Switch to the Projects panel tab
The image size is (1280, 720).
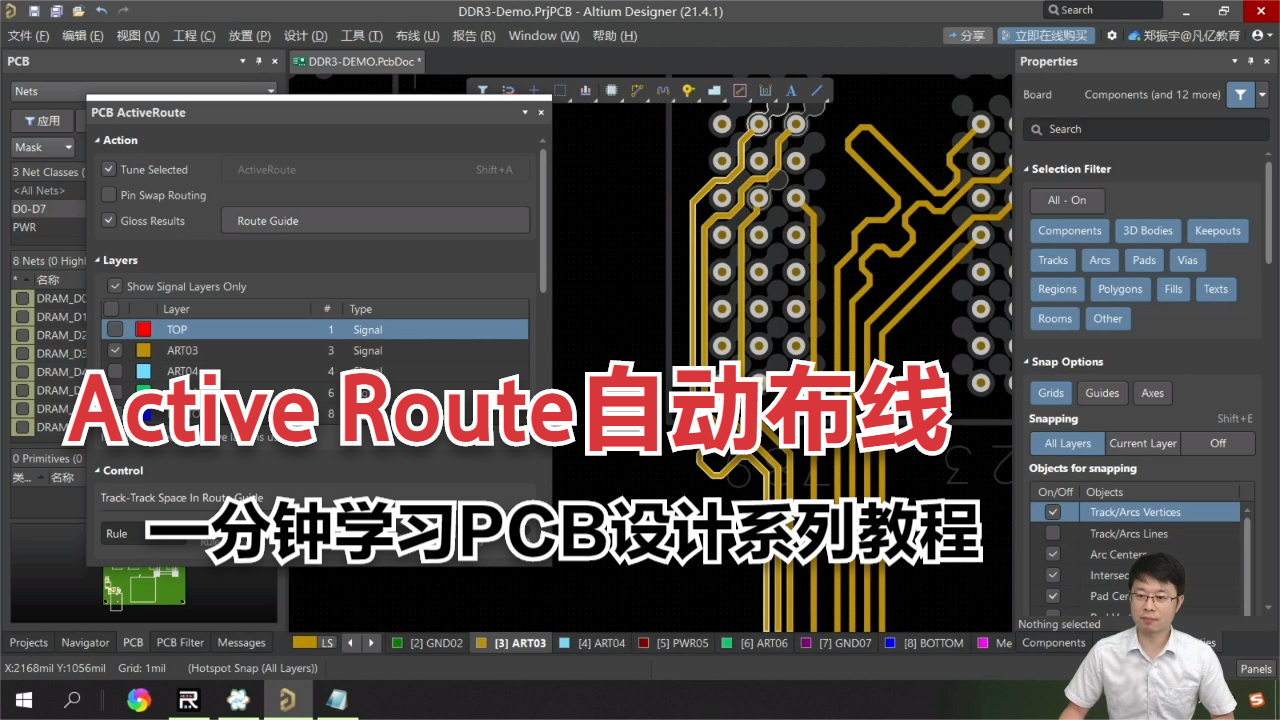pyautogui.click(x=29, y=643)
